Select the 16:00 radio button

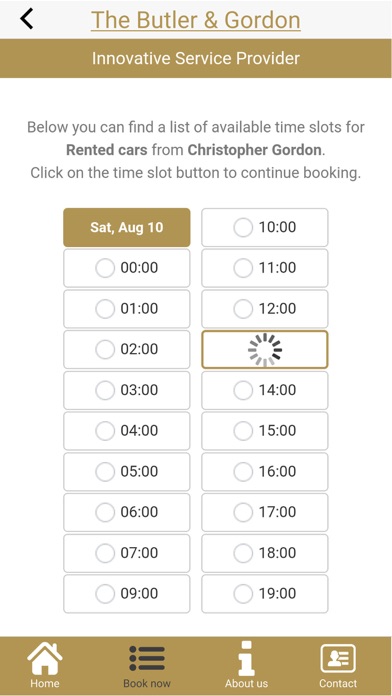pos(243,472)
